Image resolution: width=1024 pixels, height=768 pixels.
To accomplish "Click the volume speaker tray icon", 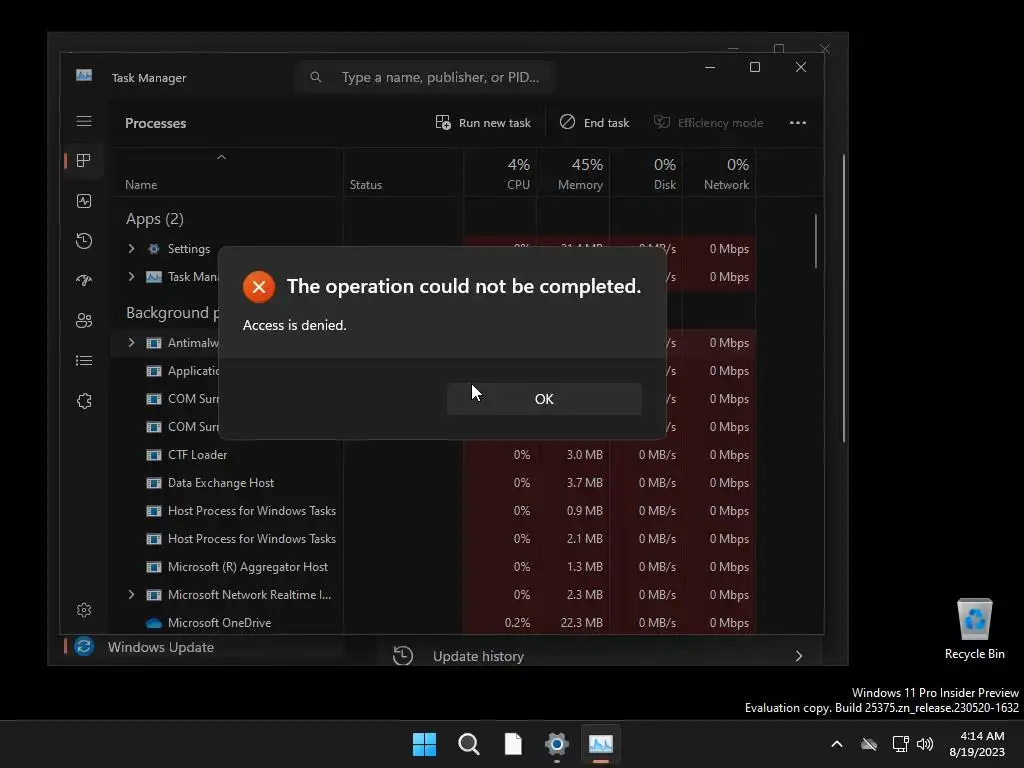I will coord(925,744).
